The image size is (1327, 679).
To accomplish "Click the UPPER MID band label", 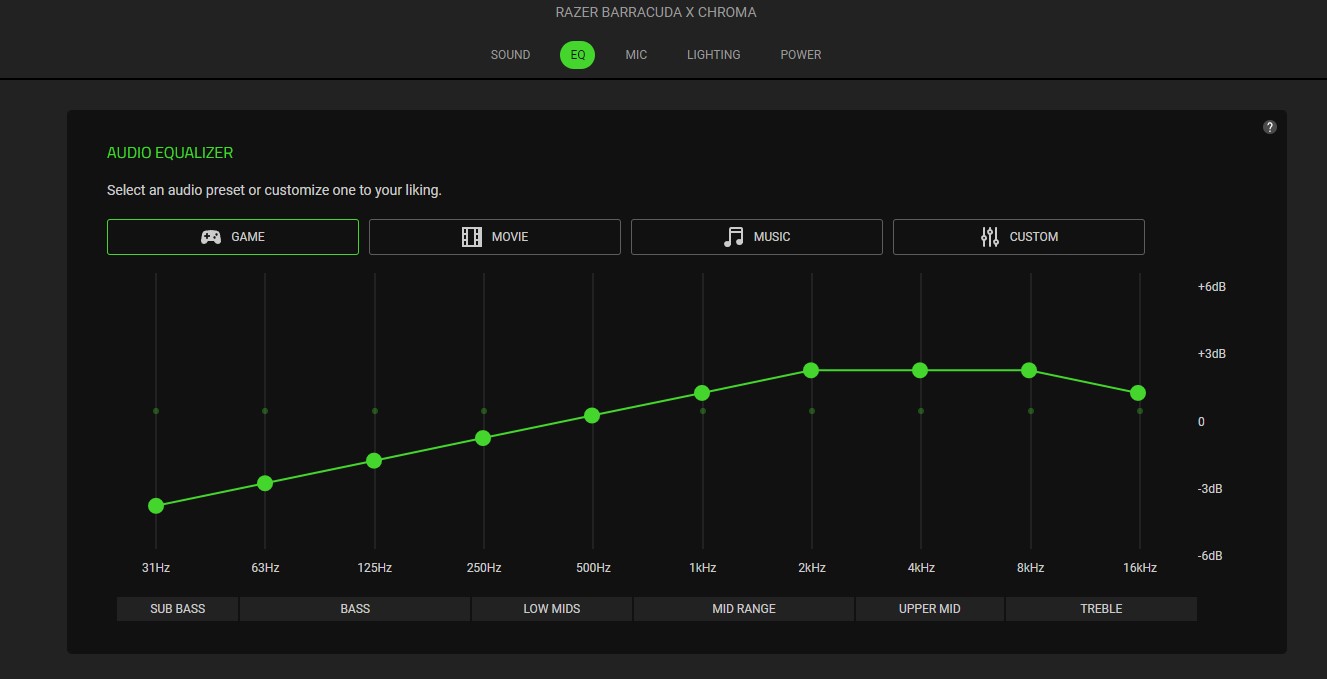I will coord(930,609).
